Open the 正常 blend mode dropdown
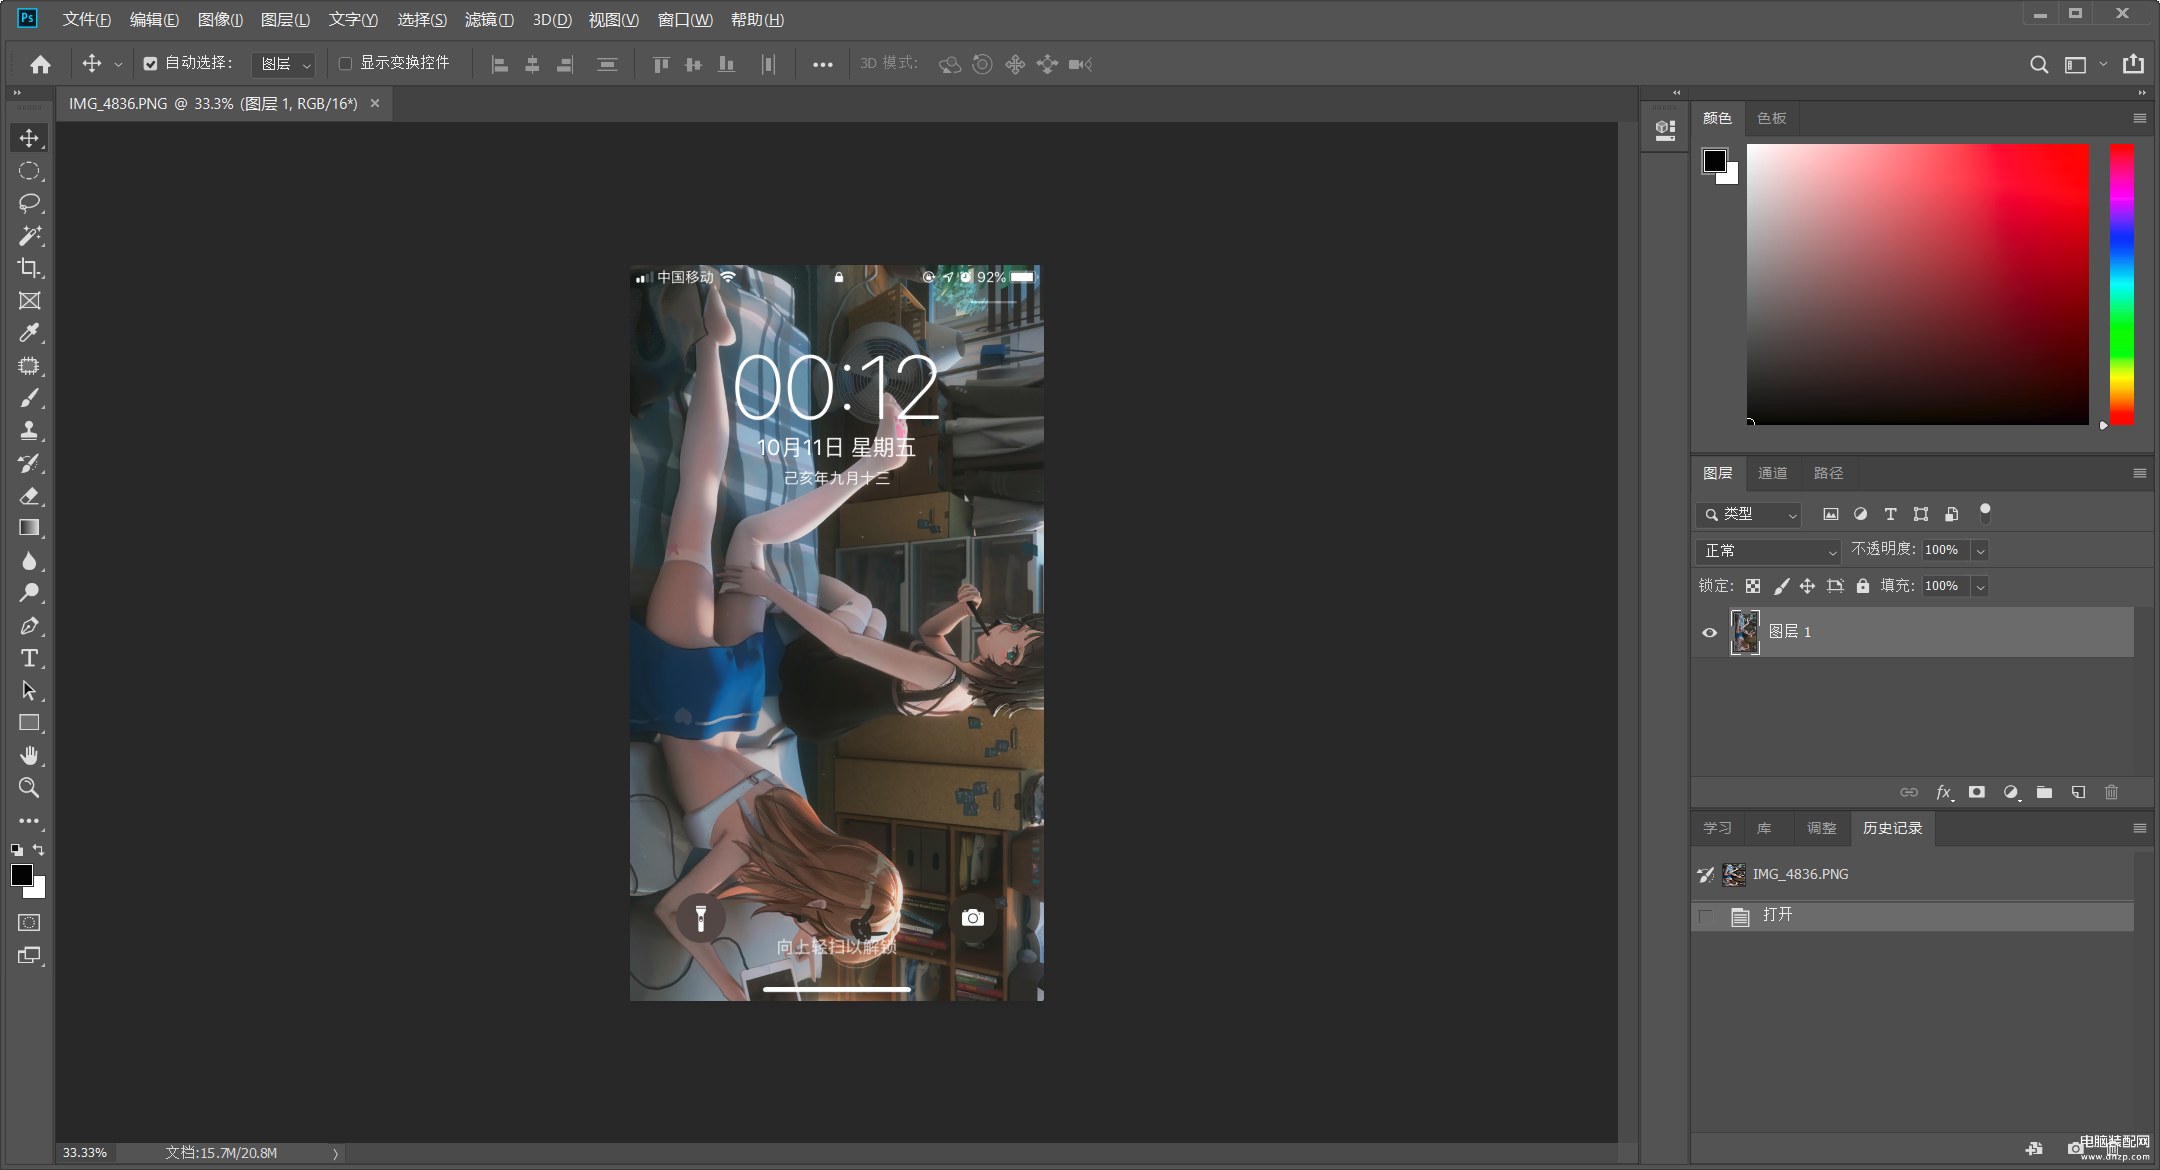The image size is (2160, 1170). (1768, 551)
